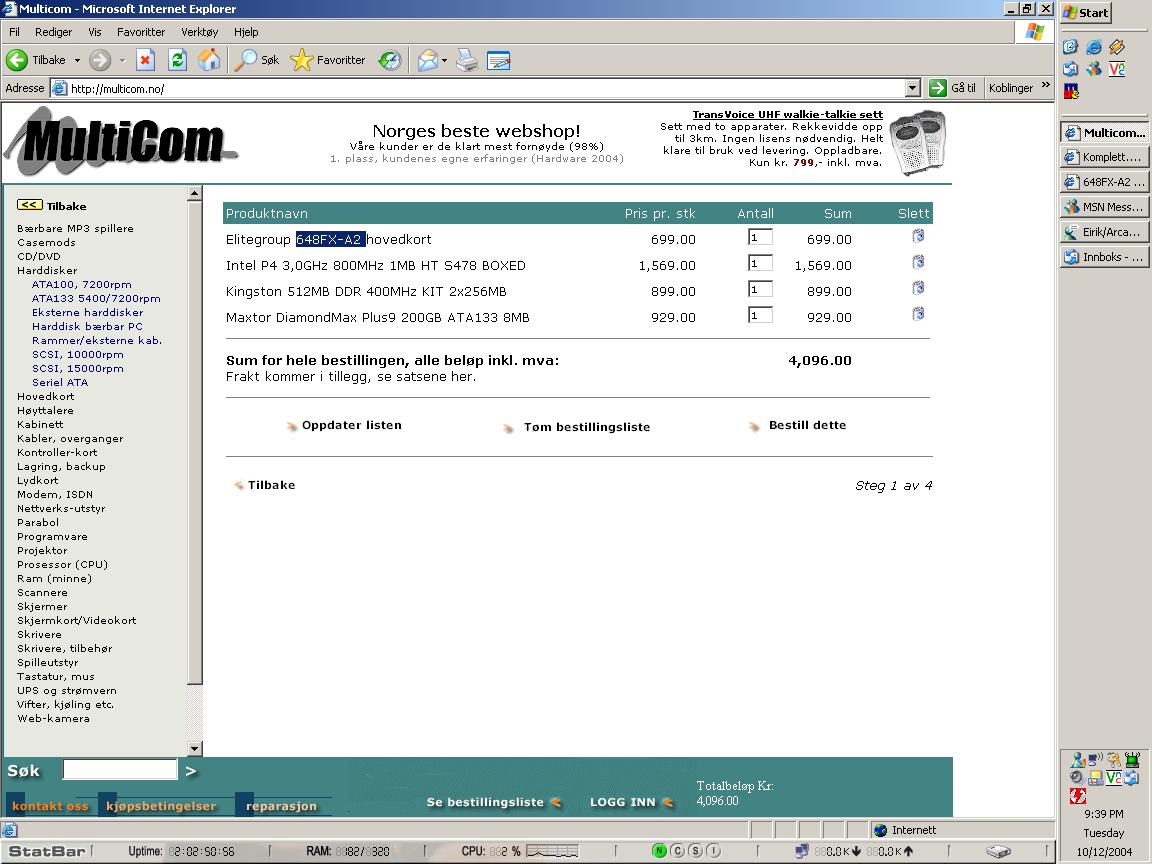
Task: Click the TransVoice UHF walkie-talkie sett link
Action: point(788,115)
